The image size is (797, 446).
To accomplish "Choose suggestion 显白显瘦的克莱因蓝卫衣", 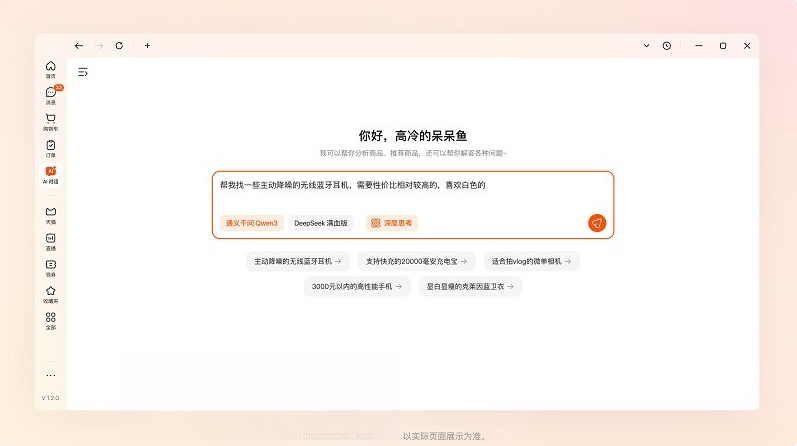I will pyautogui.click(x=470, y=287).
